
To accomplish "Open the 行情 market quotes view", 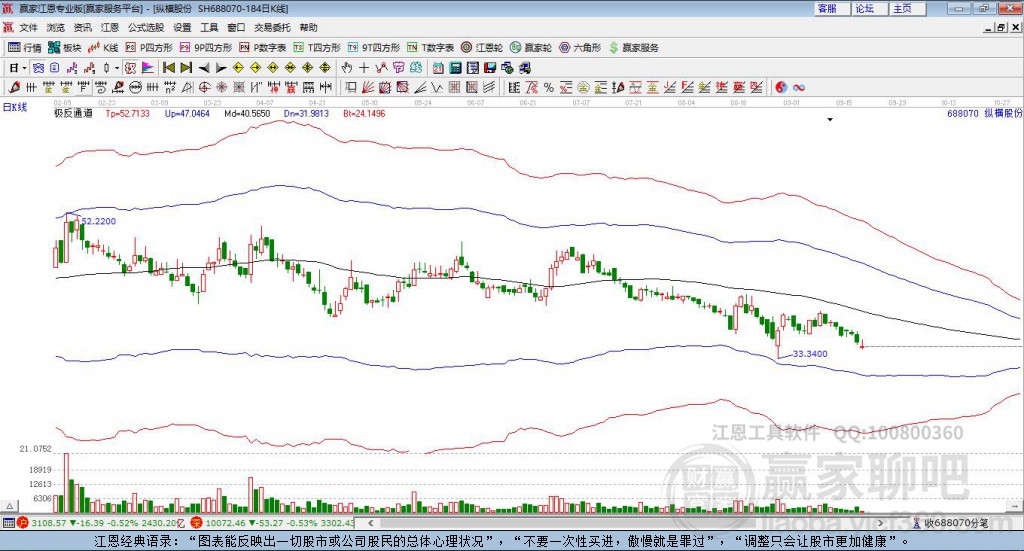I will (25, 47).
